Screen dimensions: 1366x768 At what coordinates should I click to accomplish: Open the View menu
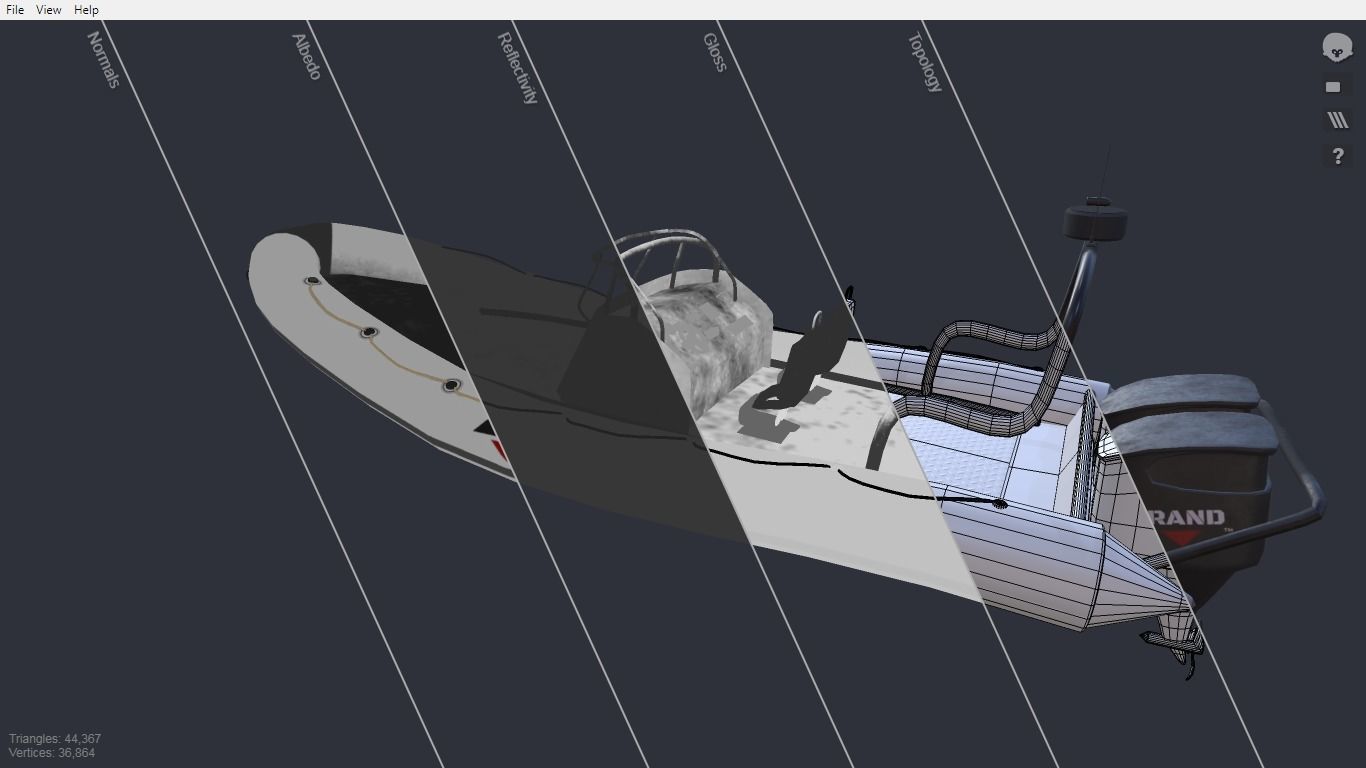(x=48, y=9)
